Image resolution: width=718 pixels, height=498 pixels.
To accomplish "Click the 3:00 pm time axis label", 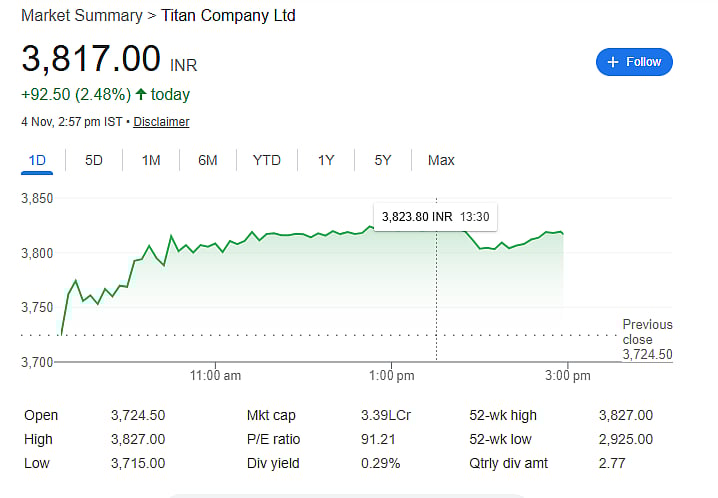I will pos(569,376).
